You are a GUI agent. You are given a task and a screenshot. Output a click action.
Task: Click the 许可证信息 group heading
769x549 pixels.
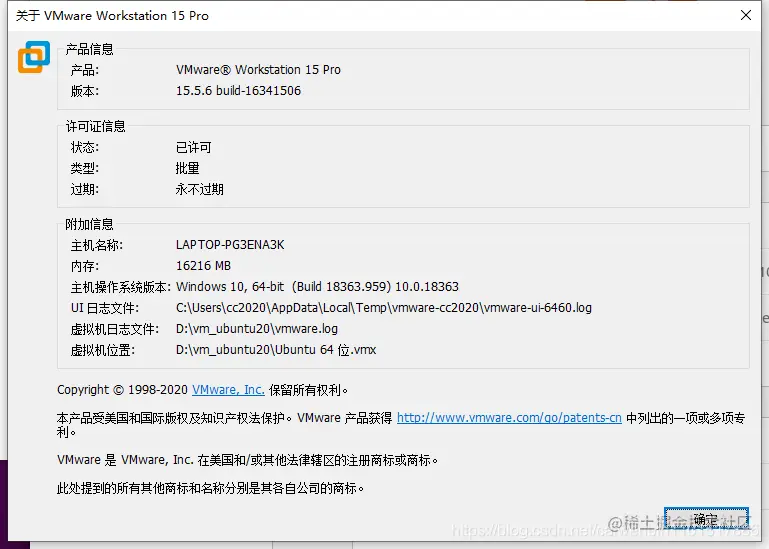click(96, 127)
